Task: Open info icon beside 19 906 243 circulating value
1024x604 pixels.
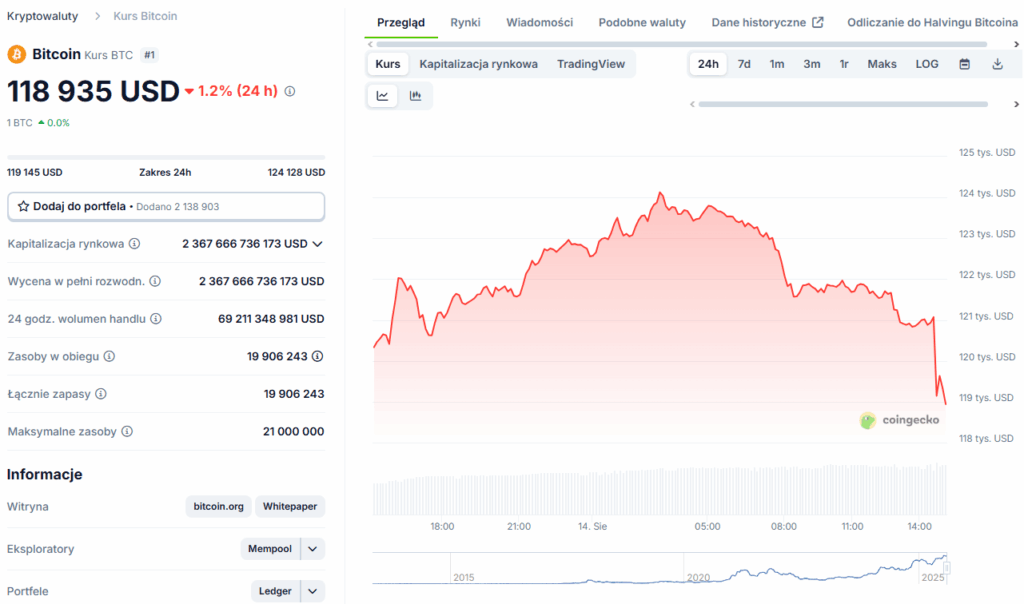Action: coord(317,357)
